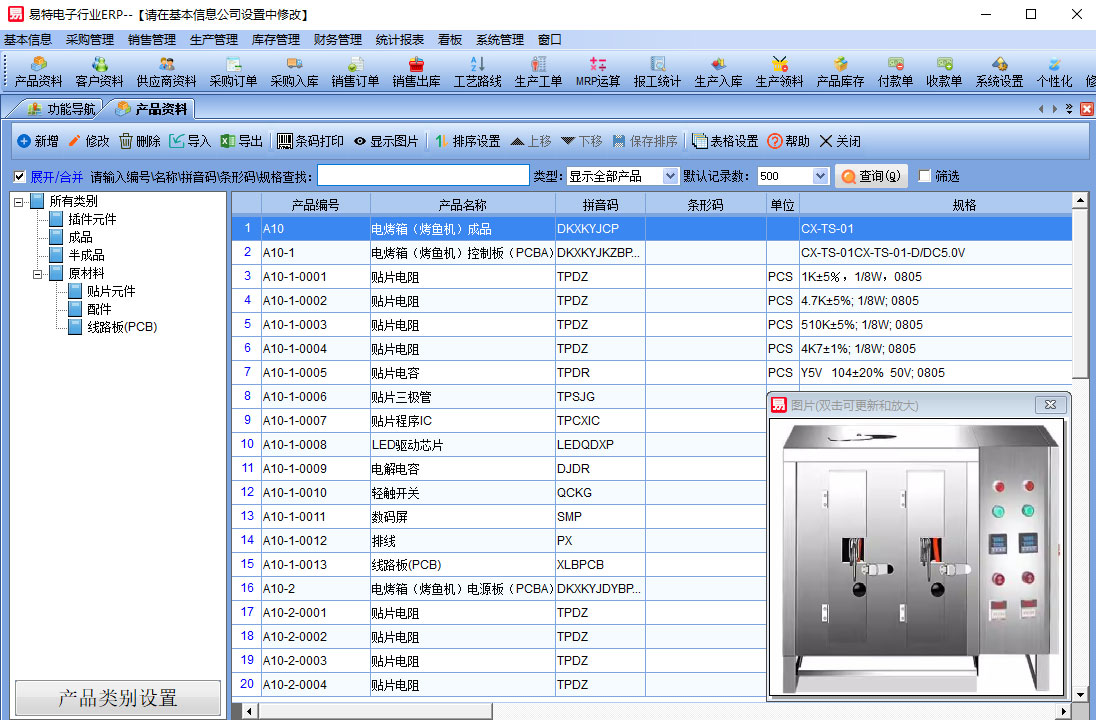The width and height of the screenshot is (1096, 720).
Task: Click the product search input field
Action: pyautogui.click(x=423, y=176)
